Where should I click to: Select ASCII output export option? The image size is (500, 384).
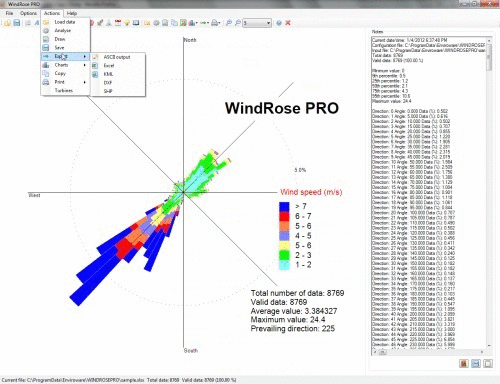click(x=118, y=57)
